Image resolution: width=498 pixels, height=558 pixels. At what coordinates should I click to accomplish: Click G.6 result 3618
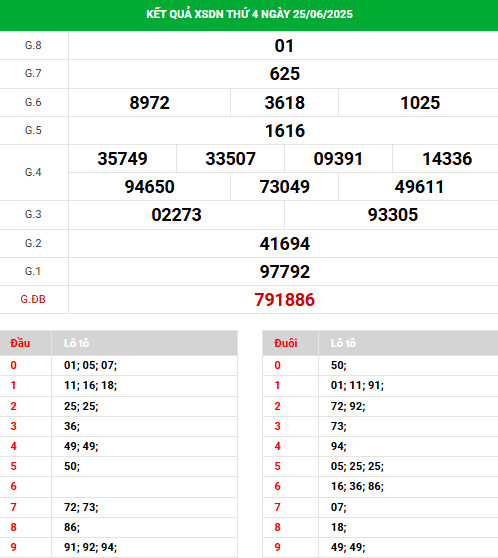click(x=284, y=103)
